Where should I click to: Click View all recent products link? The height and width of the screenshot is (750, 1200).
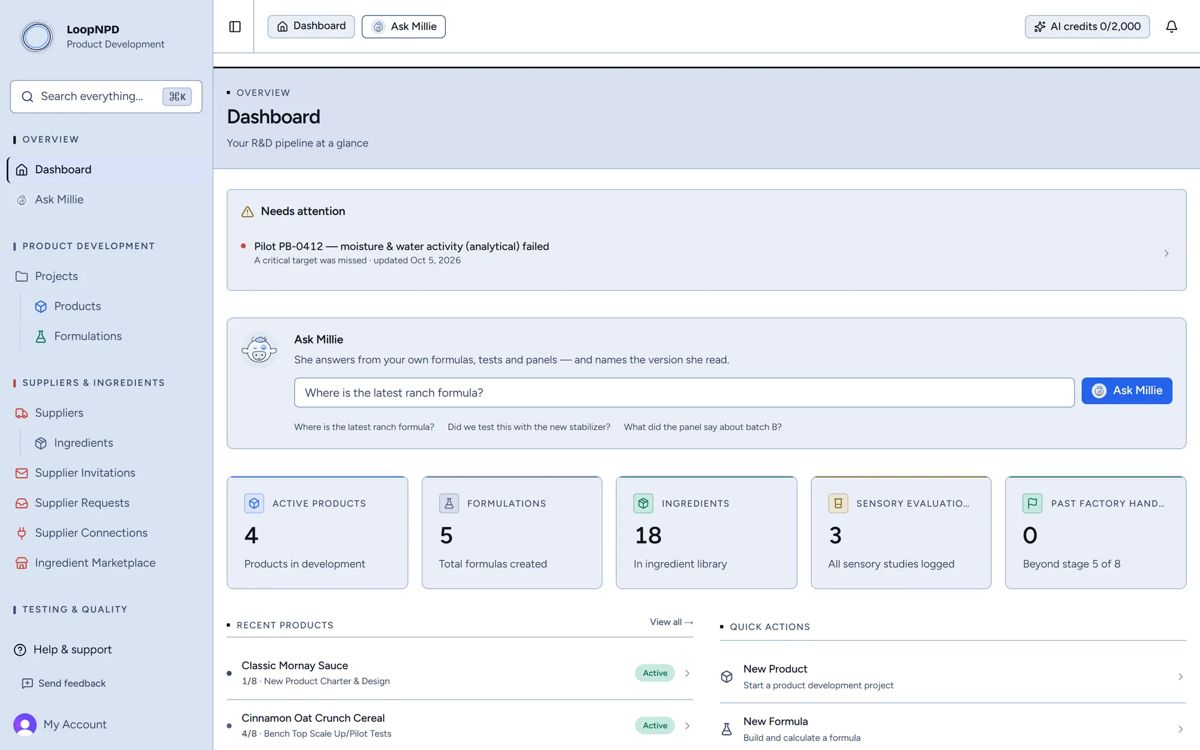pos(672,622)
